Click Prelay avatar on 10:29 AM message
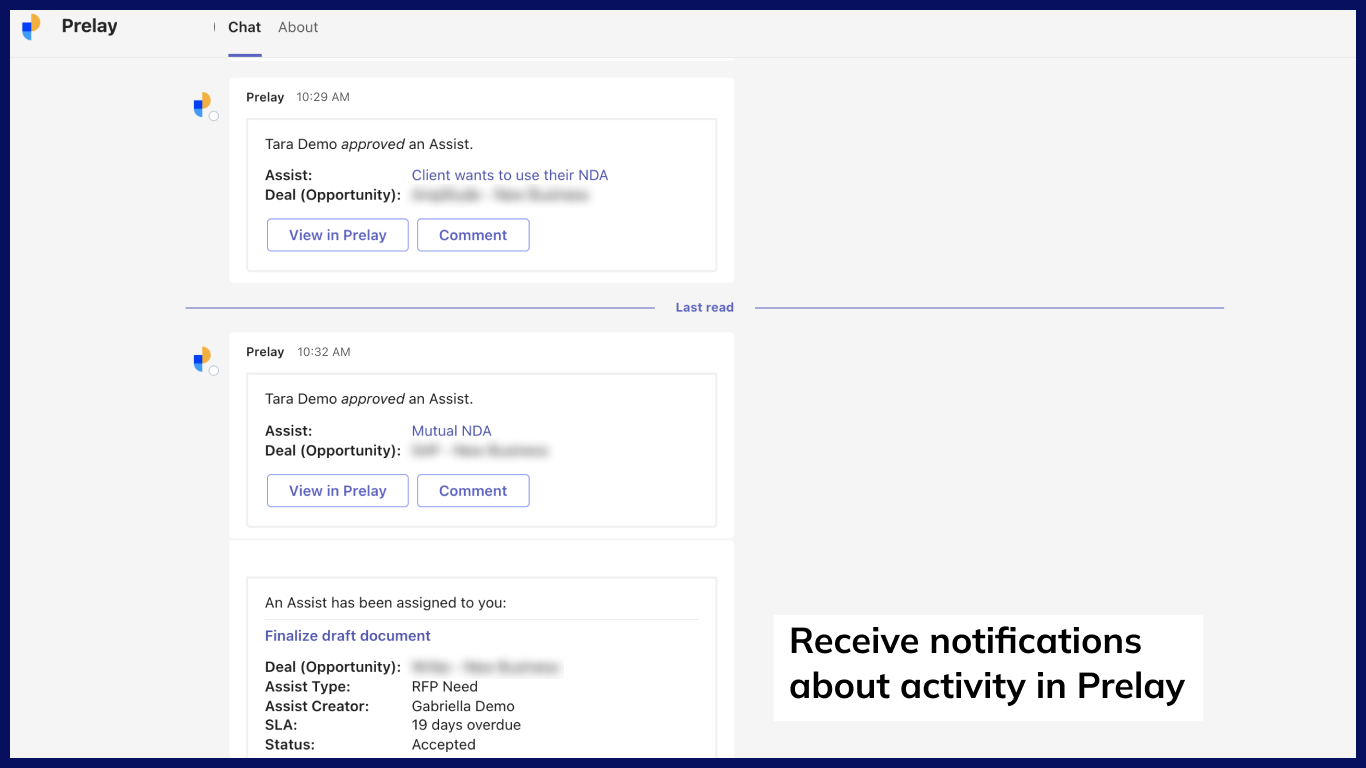The width and height of the screenshot is (1366, 768). 203,105
